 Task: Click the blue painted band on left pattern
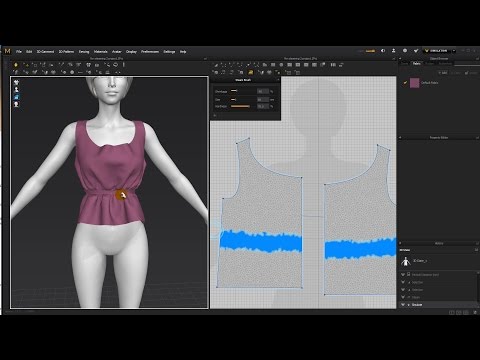coord(261,241)
